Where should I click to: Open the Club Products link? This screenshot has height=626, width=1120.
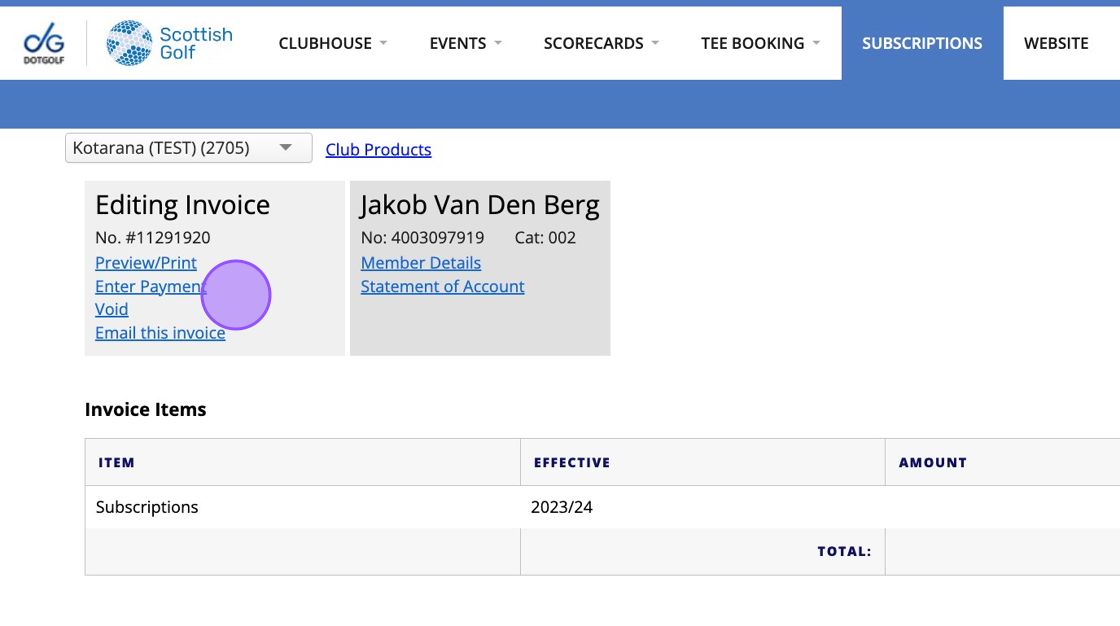click(x=378, y=150)
